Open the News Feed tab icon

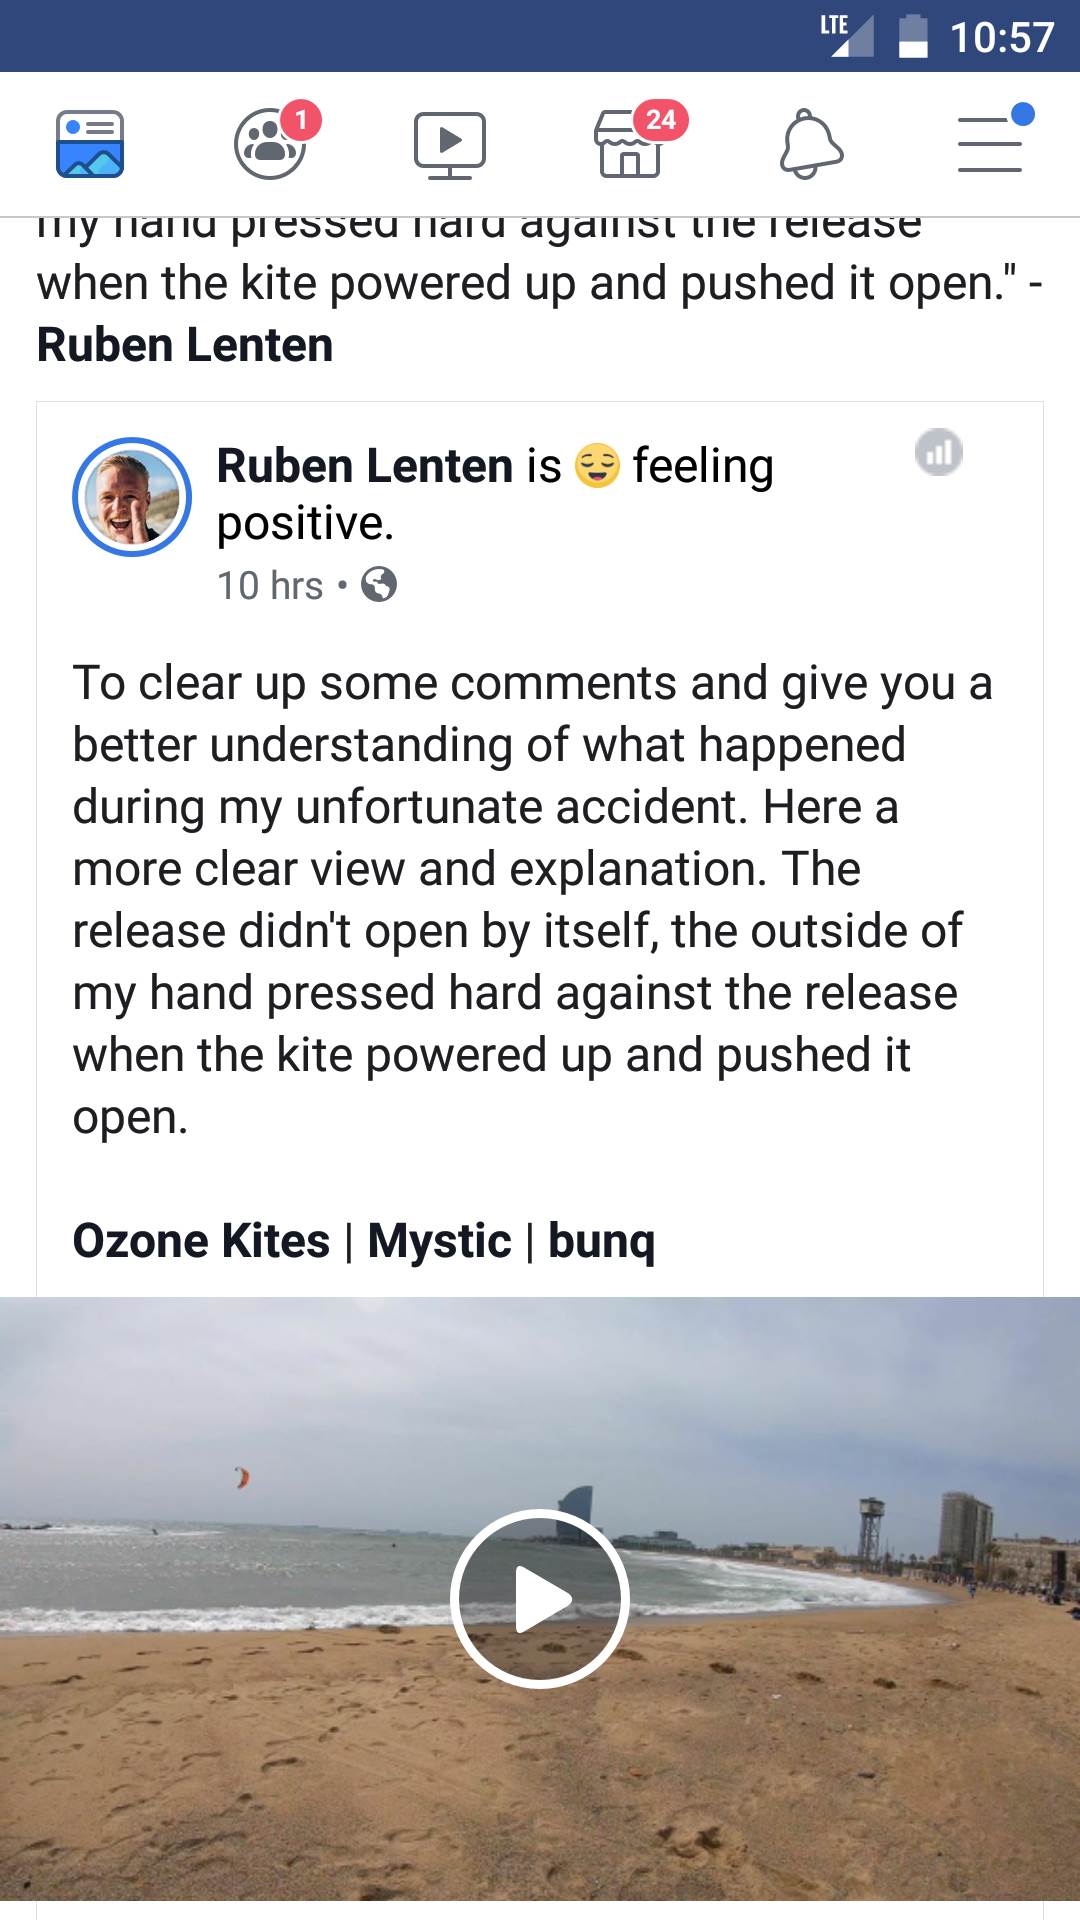(90, 144)
